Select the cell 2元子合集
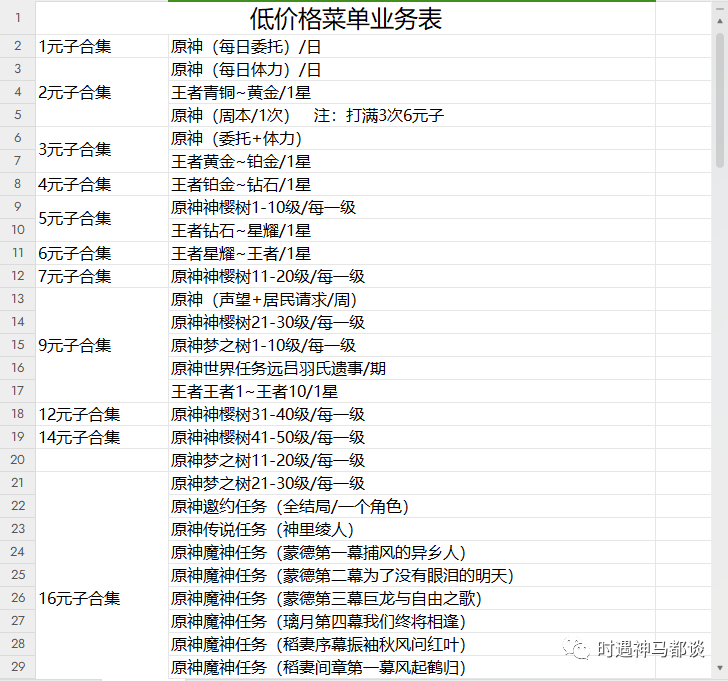Viewport: 728px width, 681px height. pyautogui.click(x=102, y=92)
